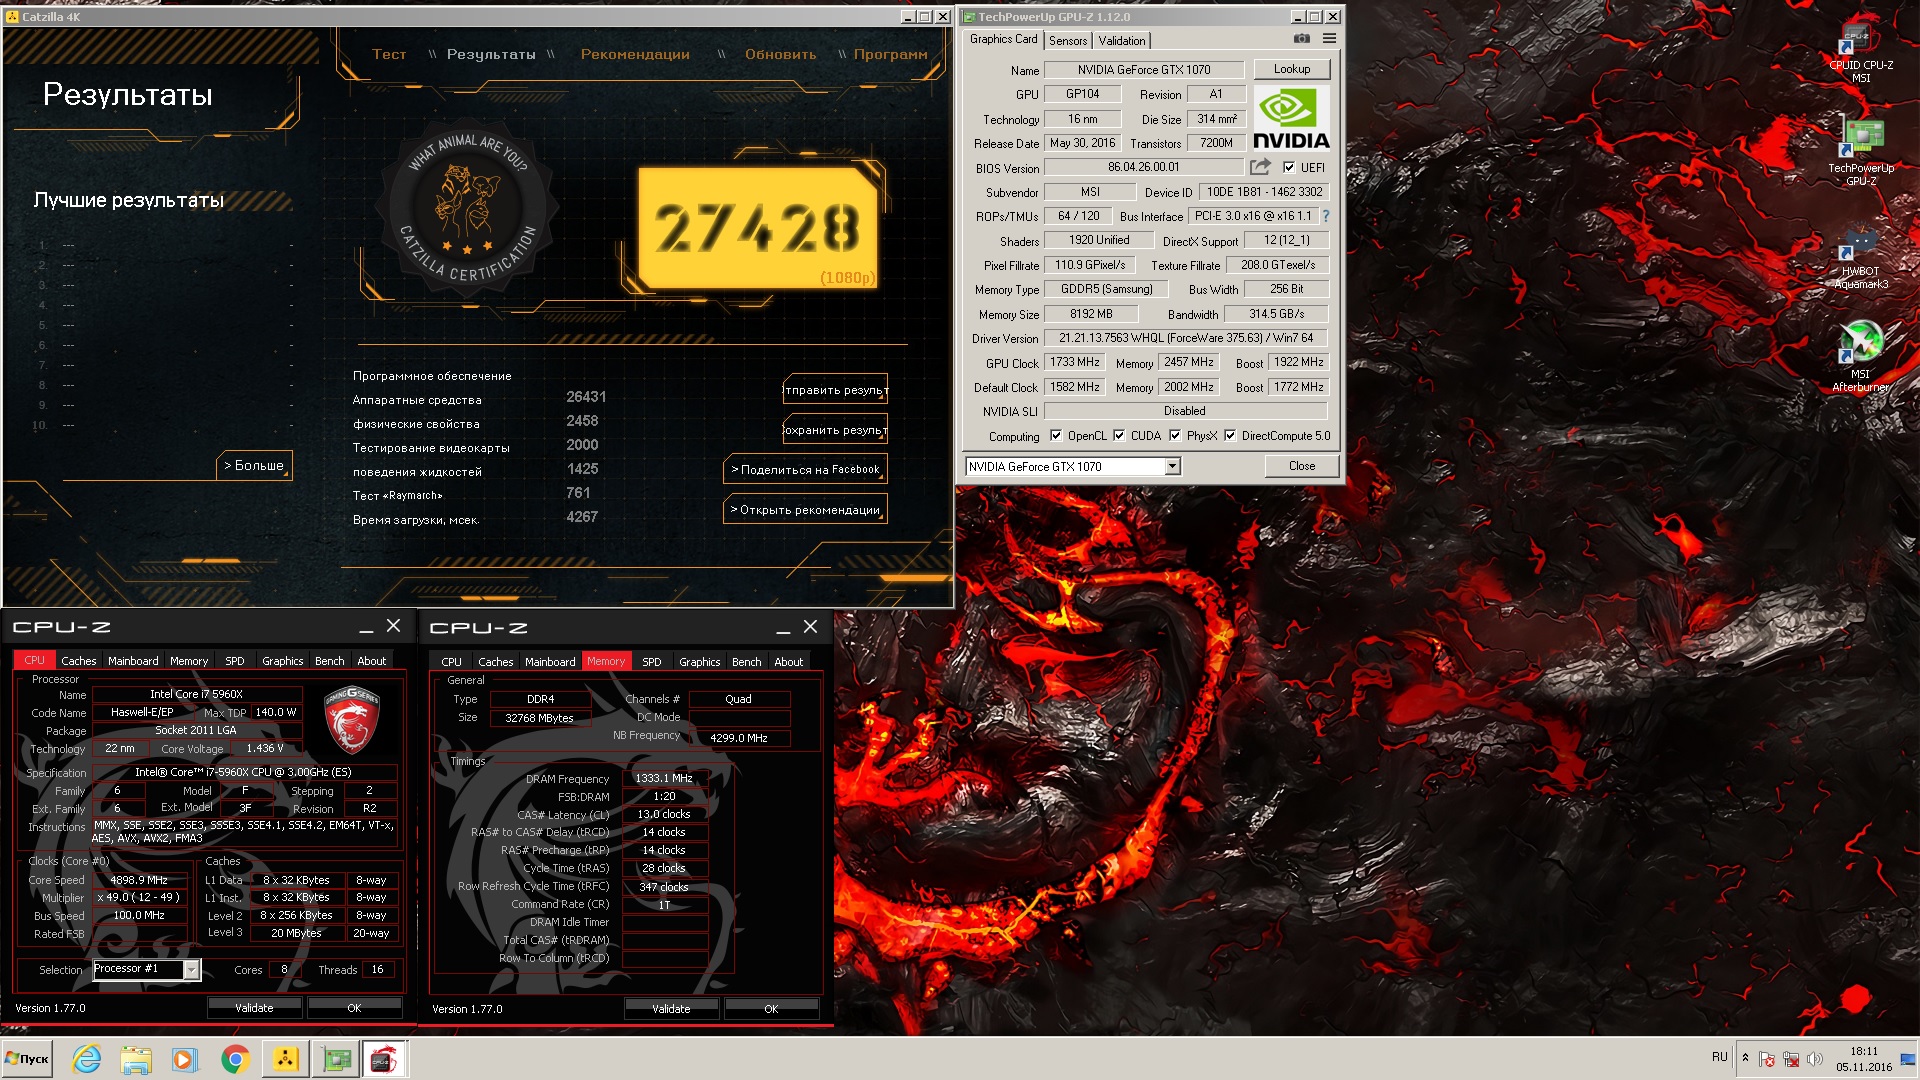Open SPD tab in right CPU-Z window
The width and height of the screenshot is (1920, 1080).
[x=651, y=662]
